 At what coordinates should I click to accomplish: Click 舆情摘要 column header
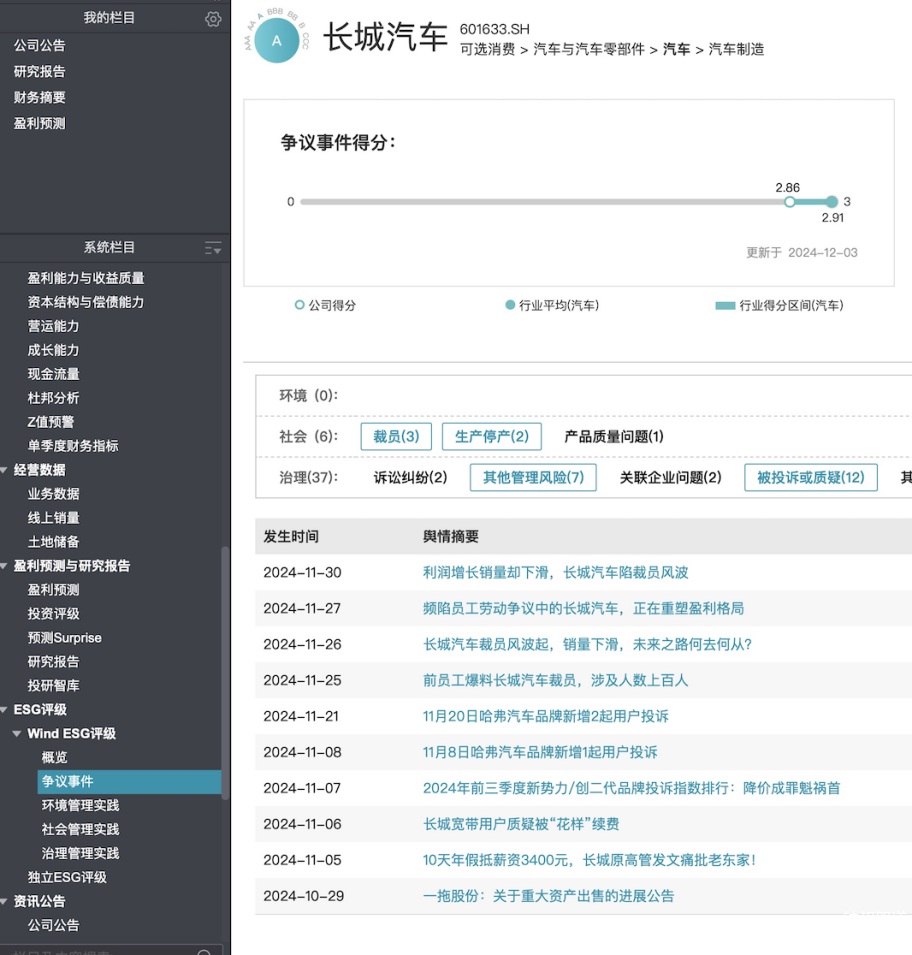pyautogui.click(x=451, y=537)
